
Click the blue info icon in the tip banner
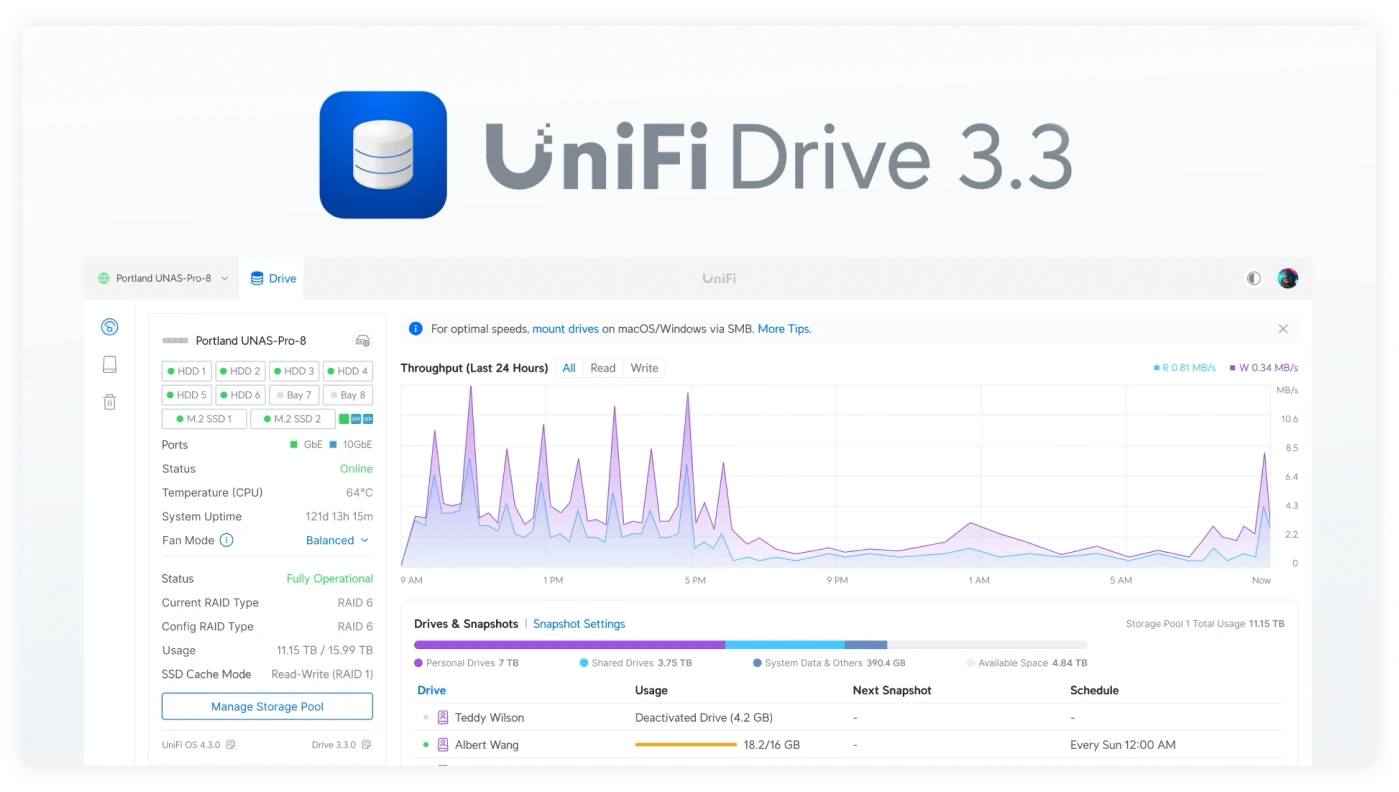tap(416, 328)
